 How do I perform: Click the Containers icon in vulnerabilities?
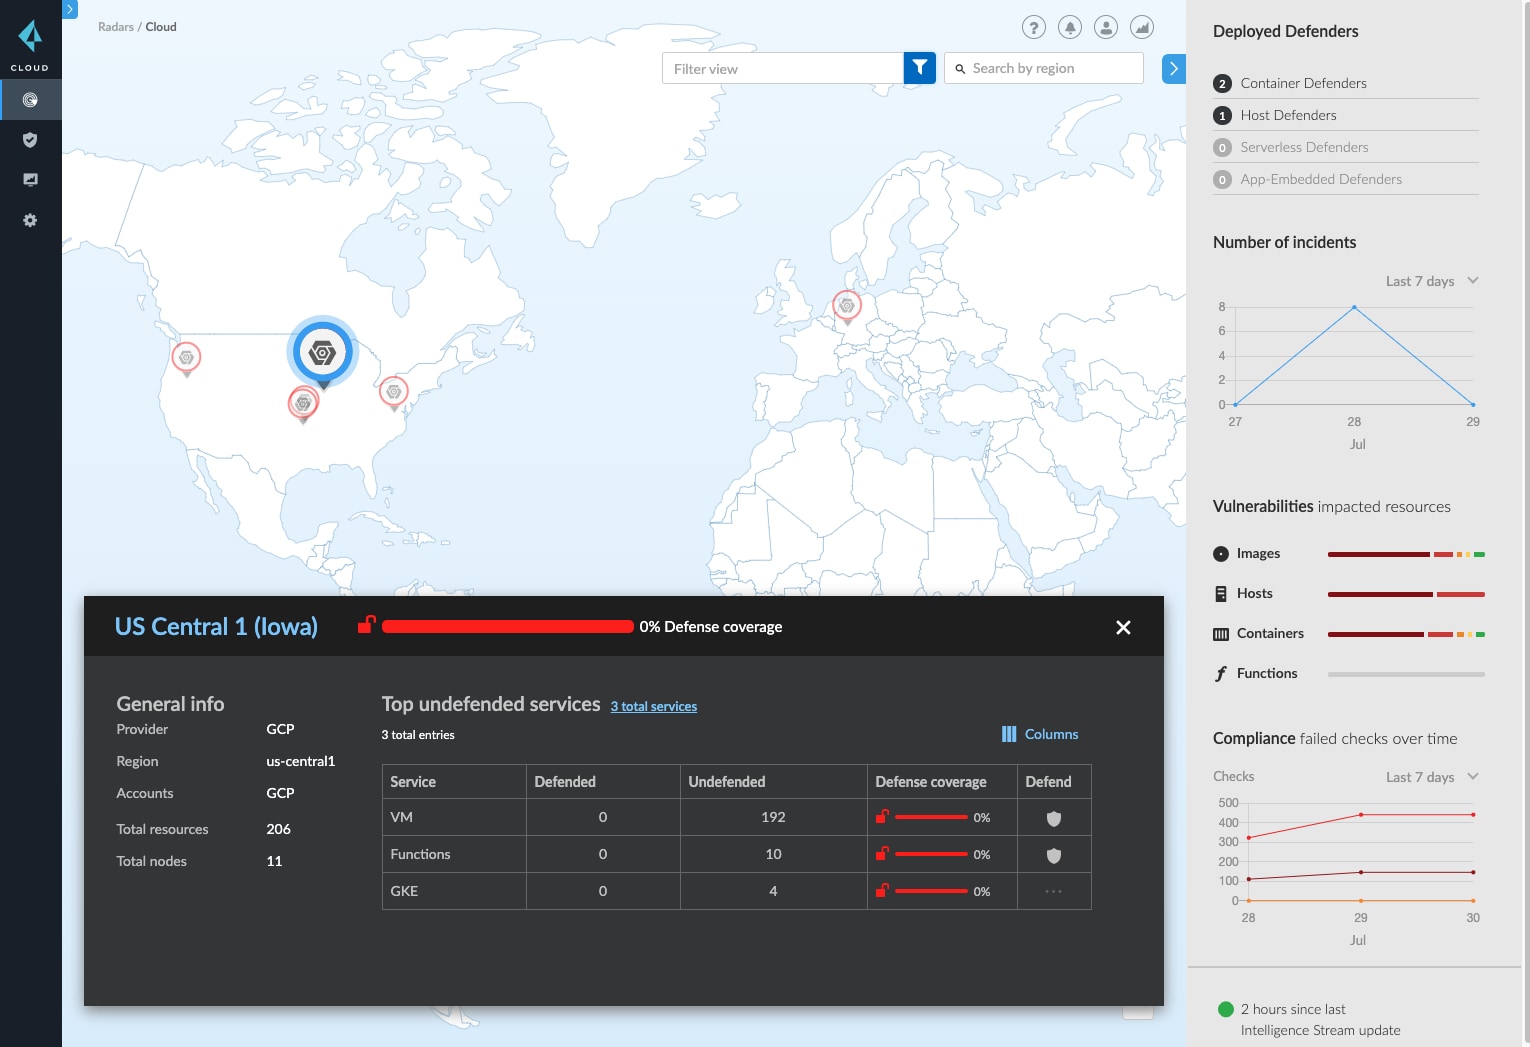pos(1221,634)
